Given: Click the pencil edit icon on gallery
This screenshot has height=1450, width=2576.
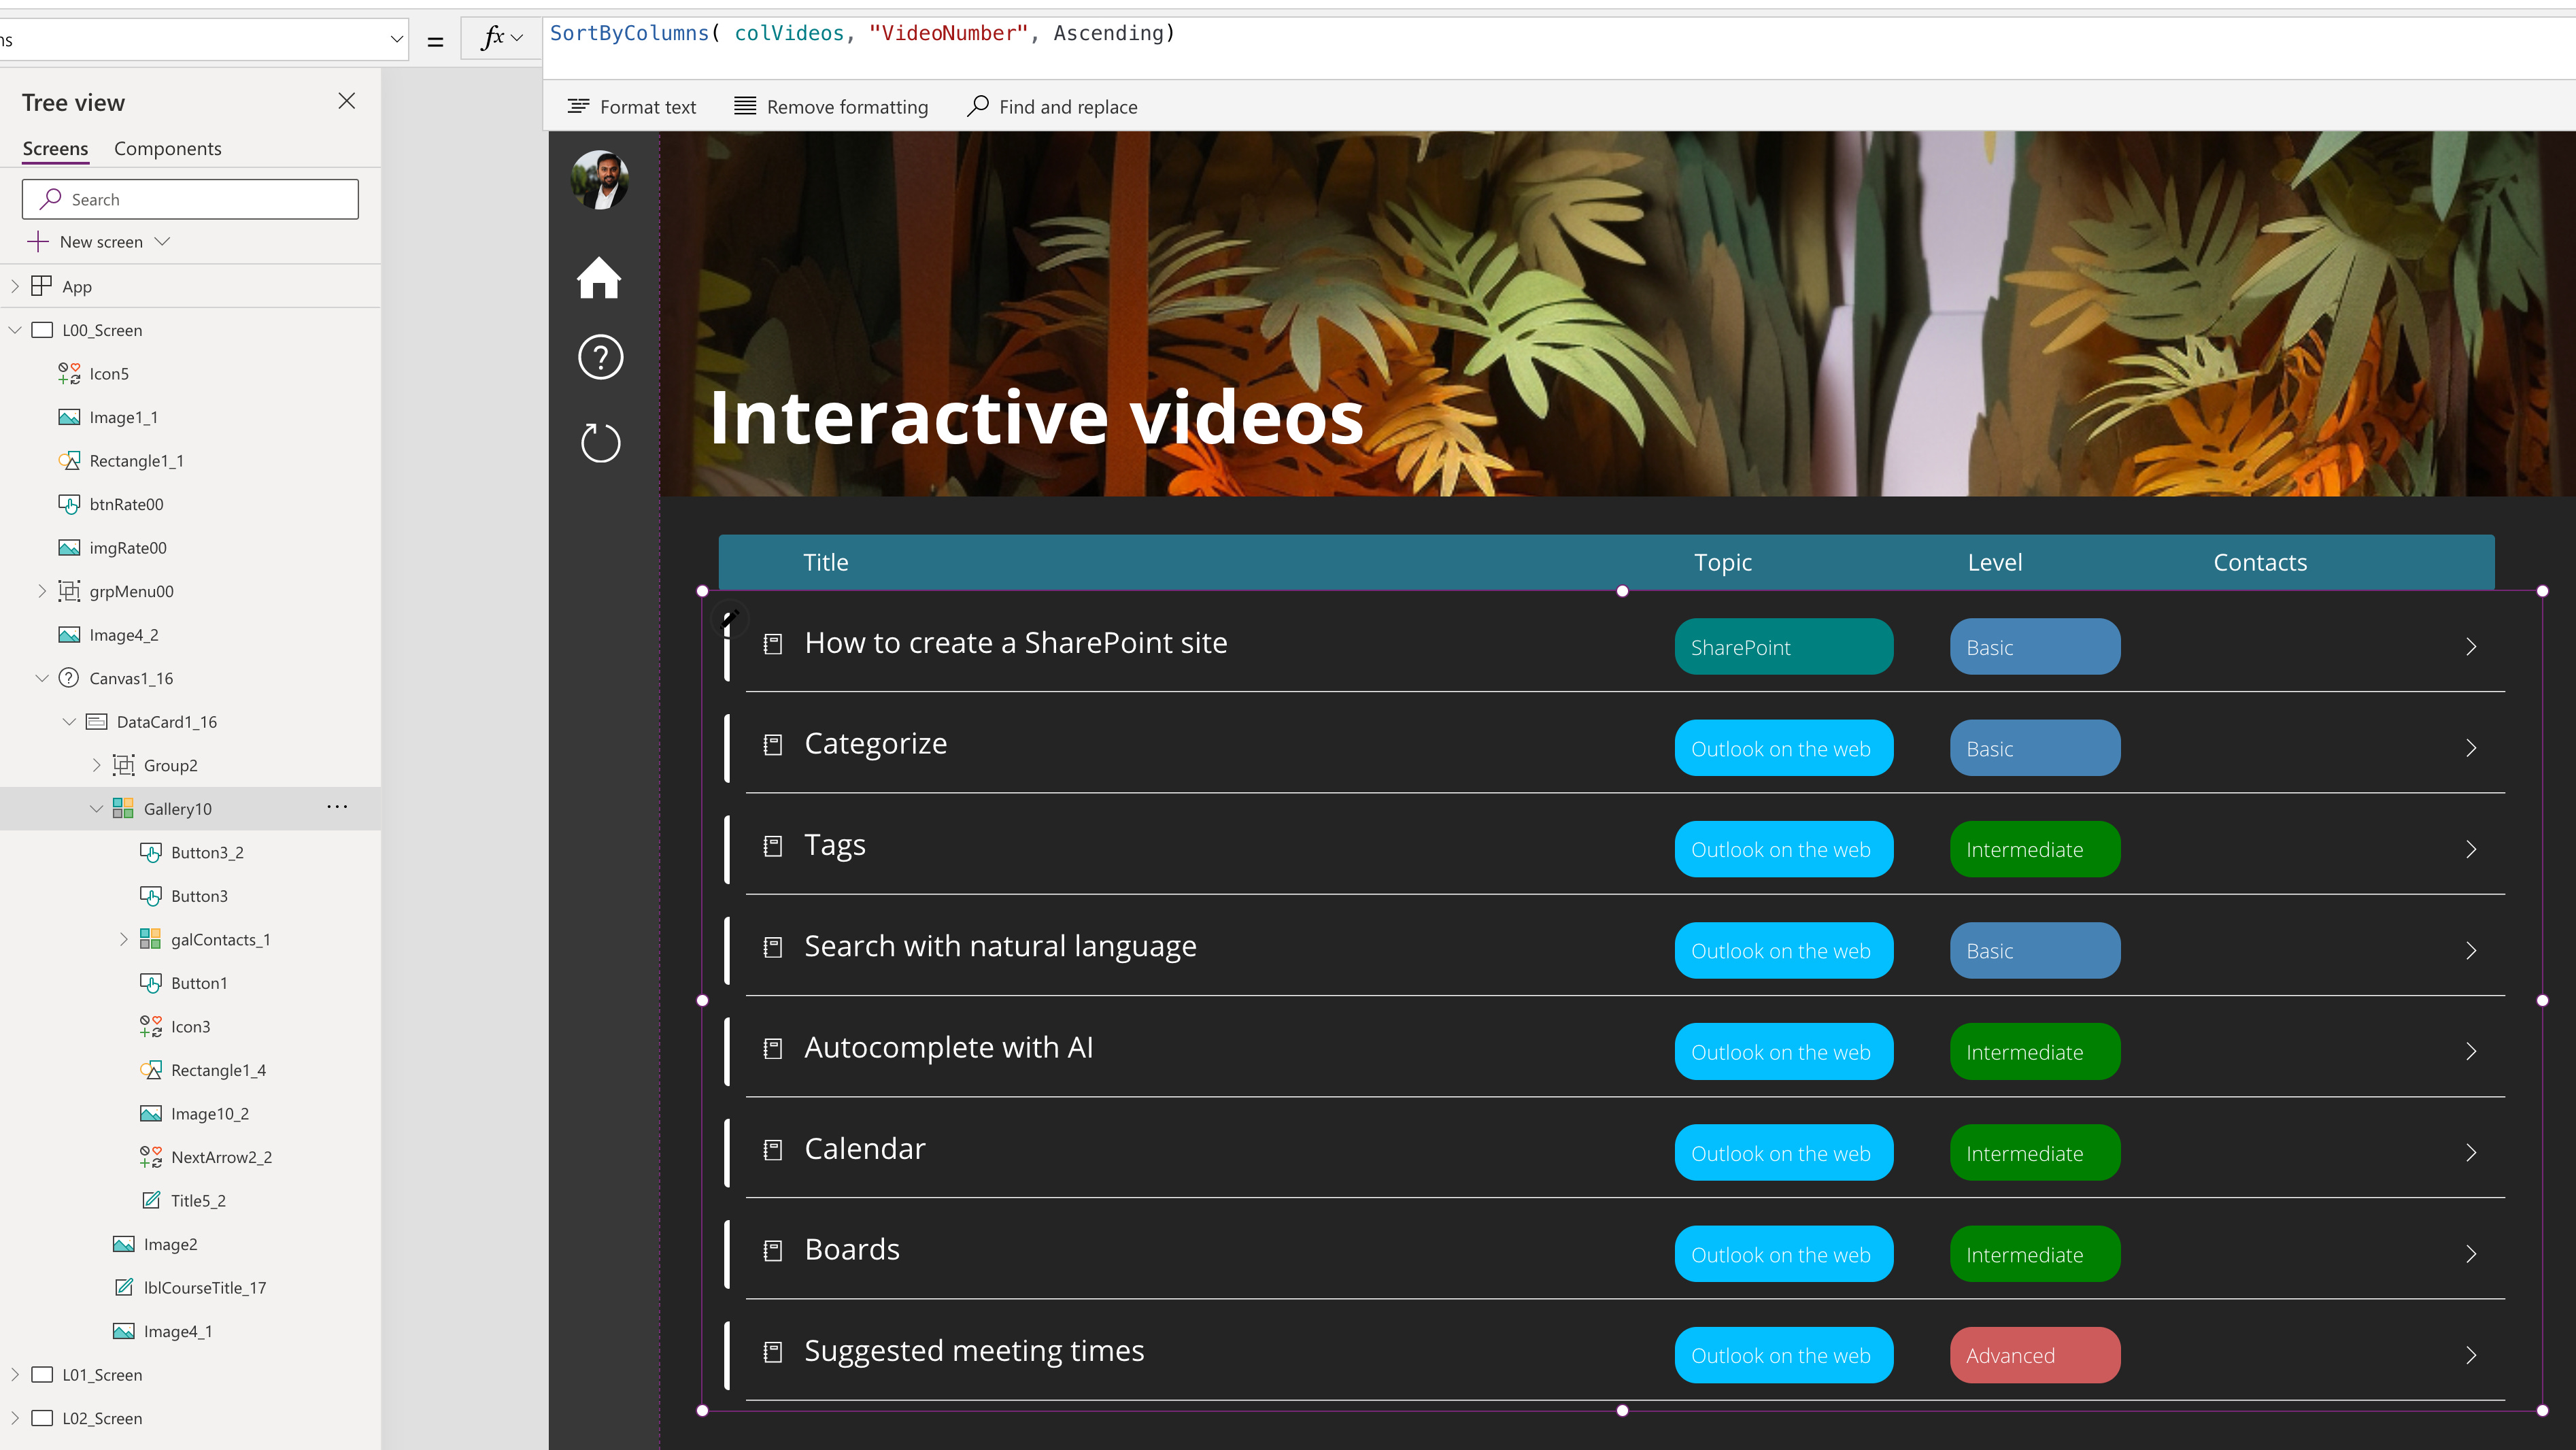Looking at the screenshot, I should click(730, 618).
